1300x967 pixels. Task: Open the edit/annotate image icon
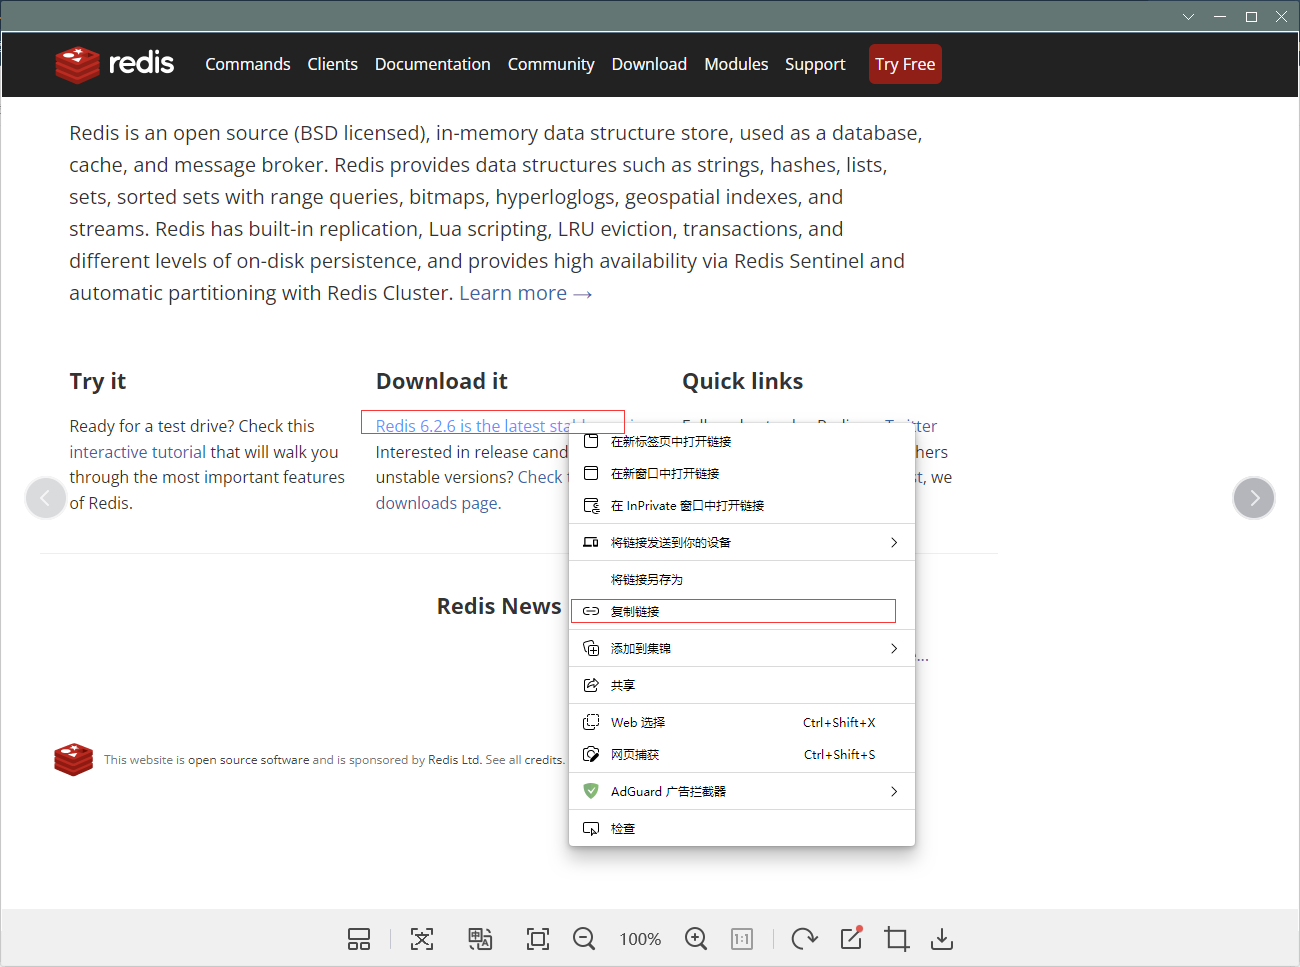852,938
